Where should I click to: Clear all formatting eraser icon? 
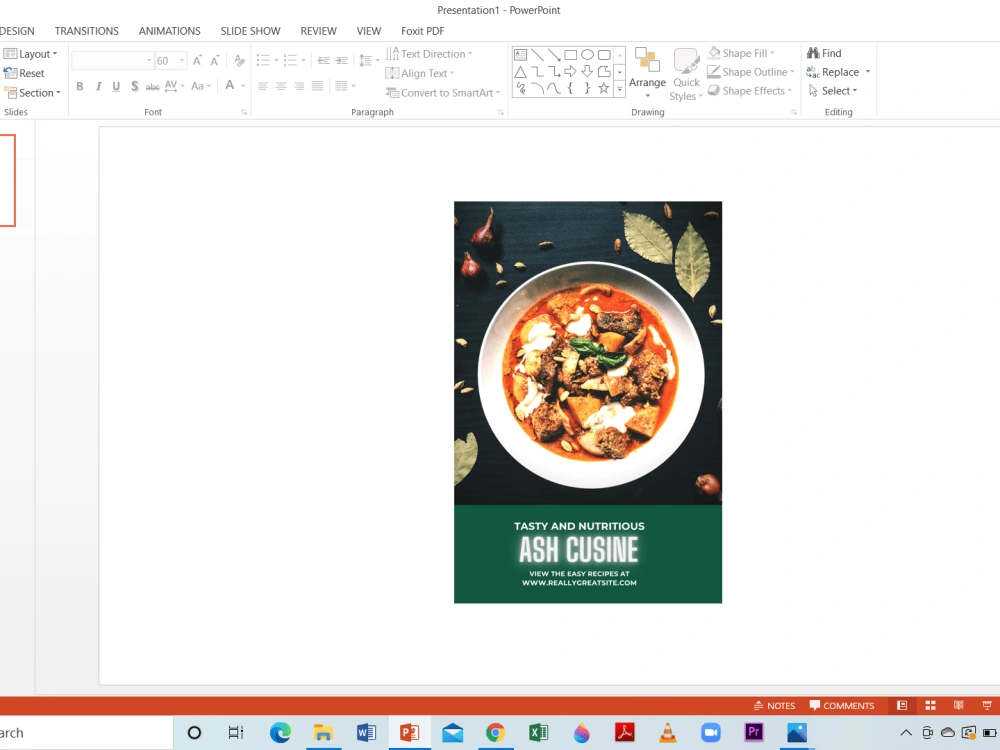tap(239, 61)
